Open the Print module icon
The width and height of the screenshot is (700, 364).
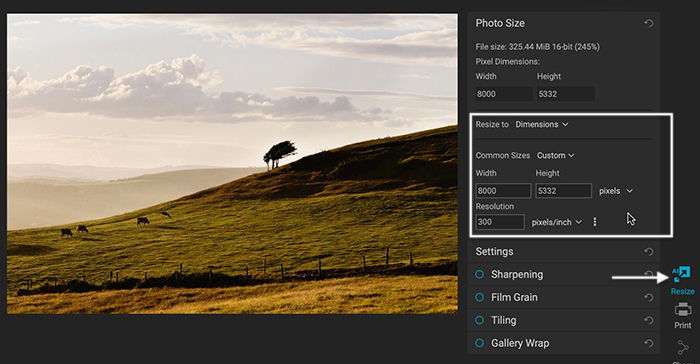(683, 309)
